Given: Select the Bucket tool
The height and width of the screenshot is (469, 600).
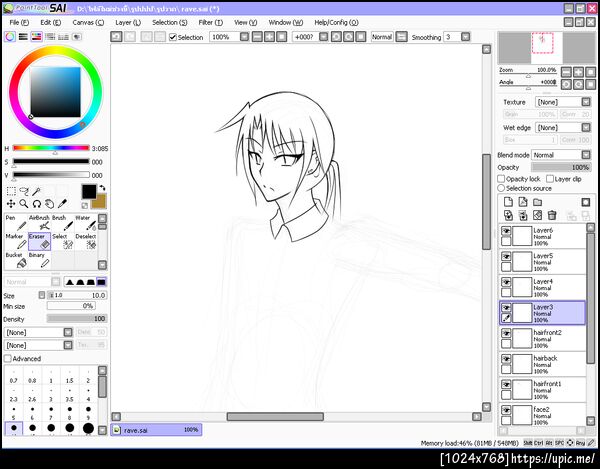Looking at the screenshot, I should point(16,260).
